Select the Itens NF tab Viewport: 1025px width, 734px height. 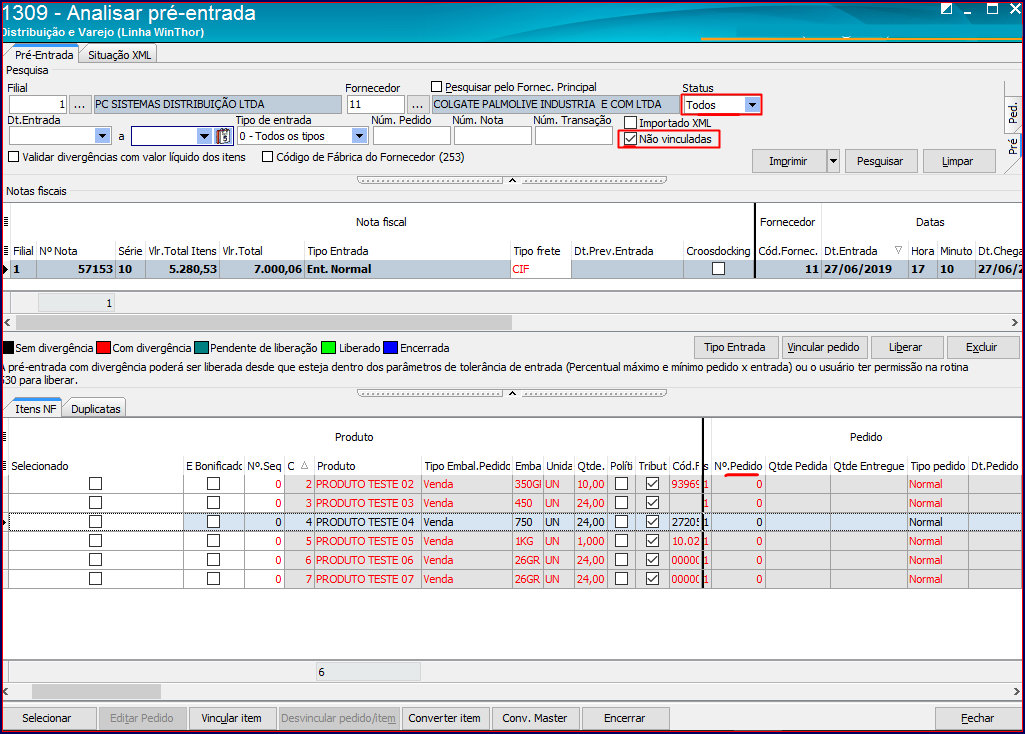35,409
